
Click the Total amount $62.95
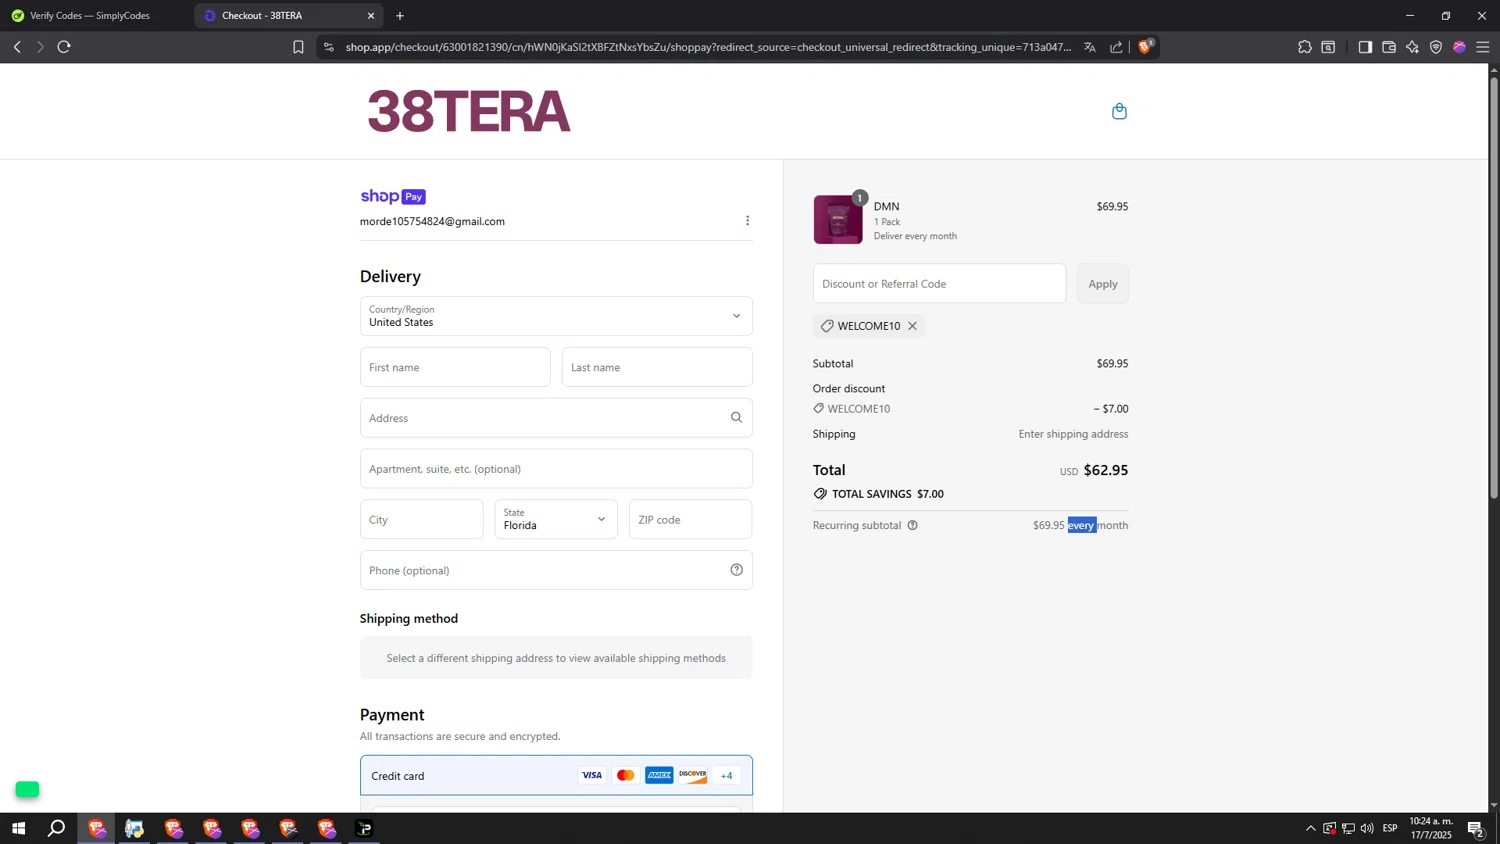[x=1106, y=470]
